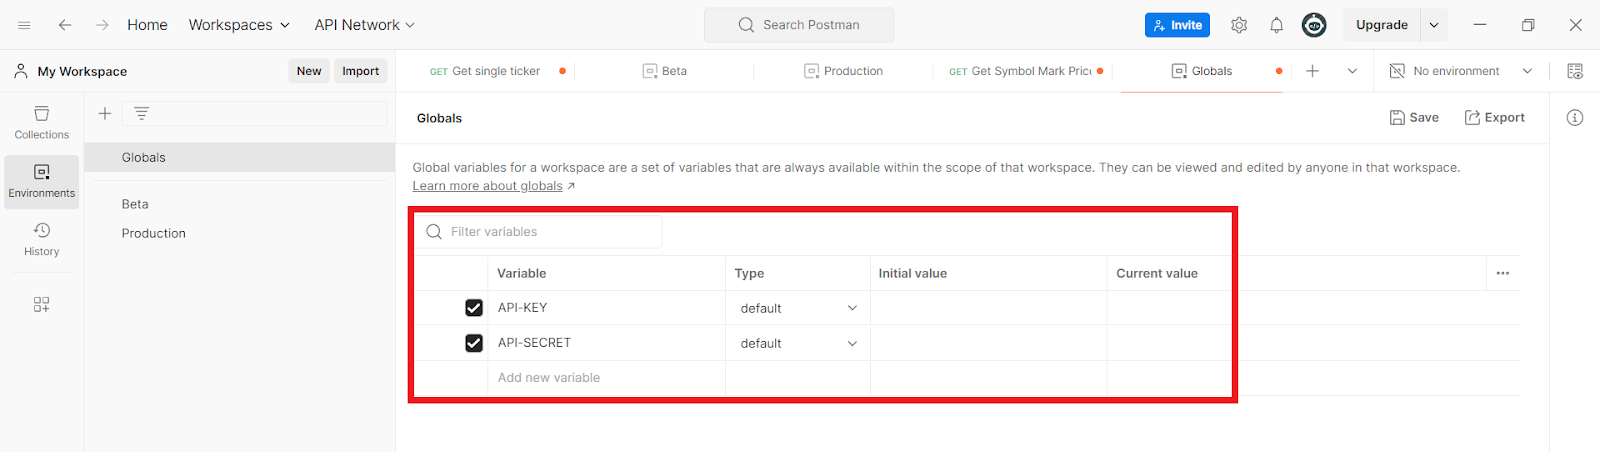Image resolution: width=1600 pixels, height=452 pixels.
Task: Click the My Workspace title
Action: [82, 72]
